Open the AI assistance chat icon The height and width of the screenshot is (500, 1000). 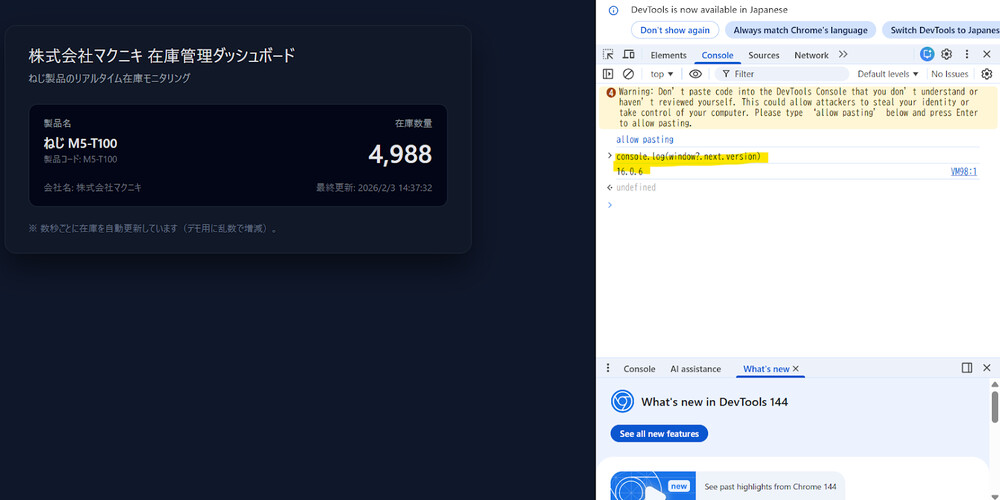(x=927, y=54)
